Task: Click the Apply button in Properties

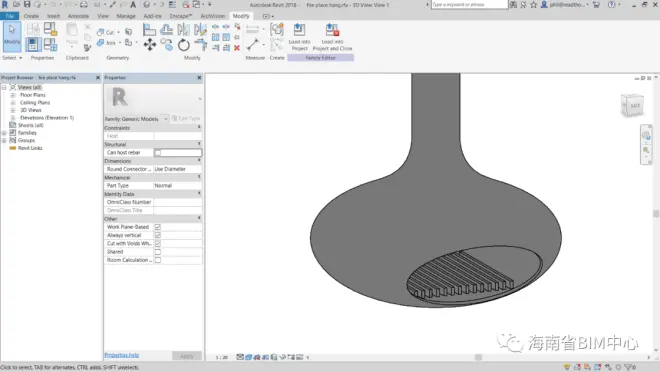Action: (x=187, y=356)
